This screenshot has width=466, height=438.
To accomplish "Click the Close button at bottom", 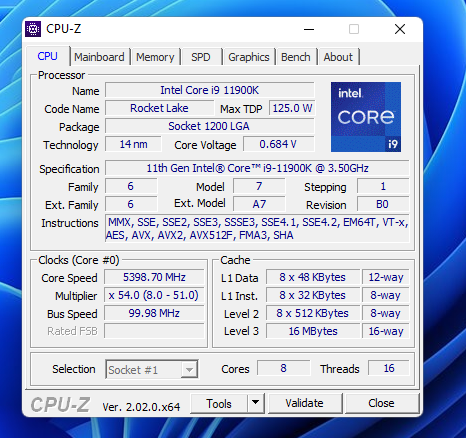I will point(381,403).
